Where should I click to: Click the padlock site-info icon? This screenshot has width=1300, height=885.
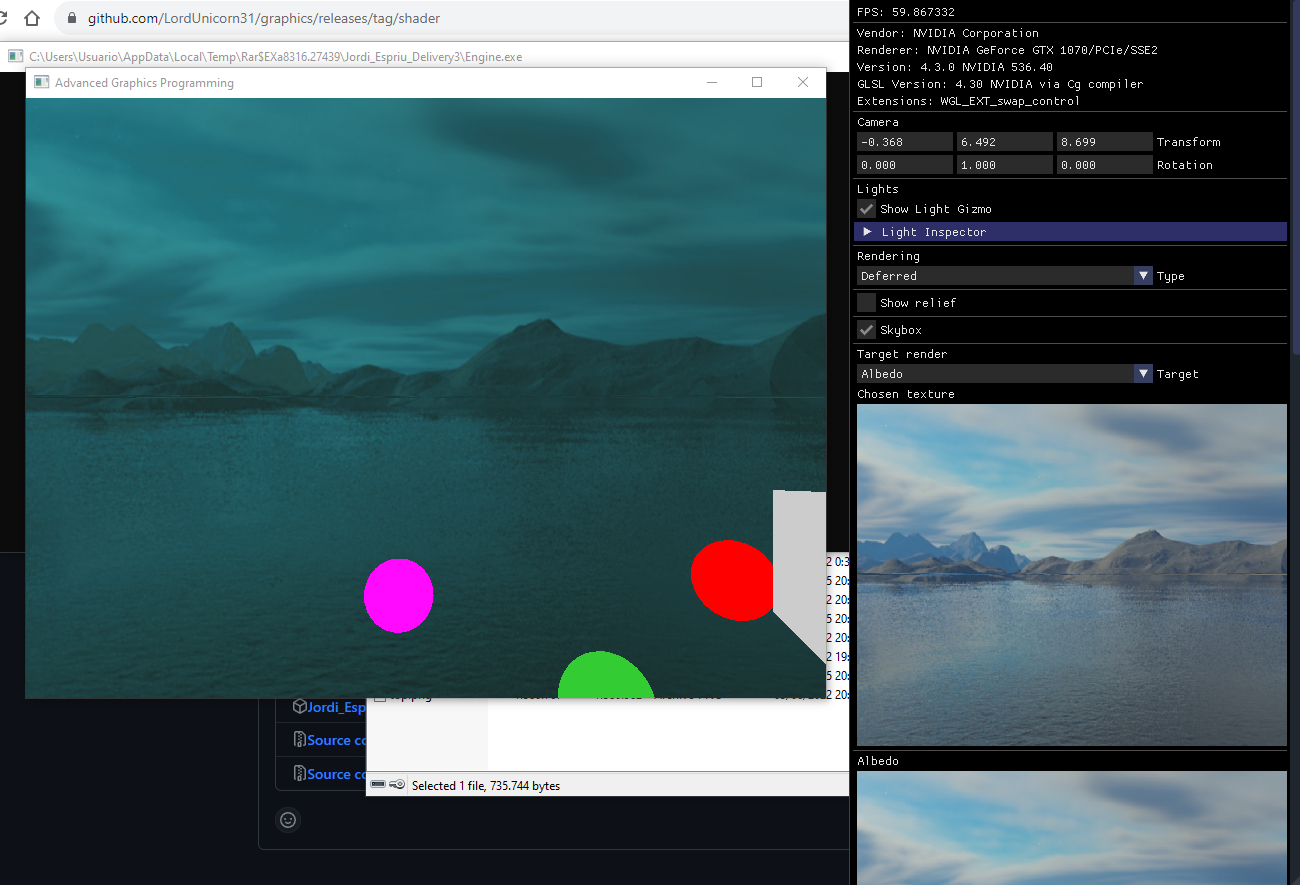[71, 19]
